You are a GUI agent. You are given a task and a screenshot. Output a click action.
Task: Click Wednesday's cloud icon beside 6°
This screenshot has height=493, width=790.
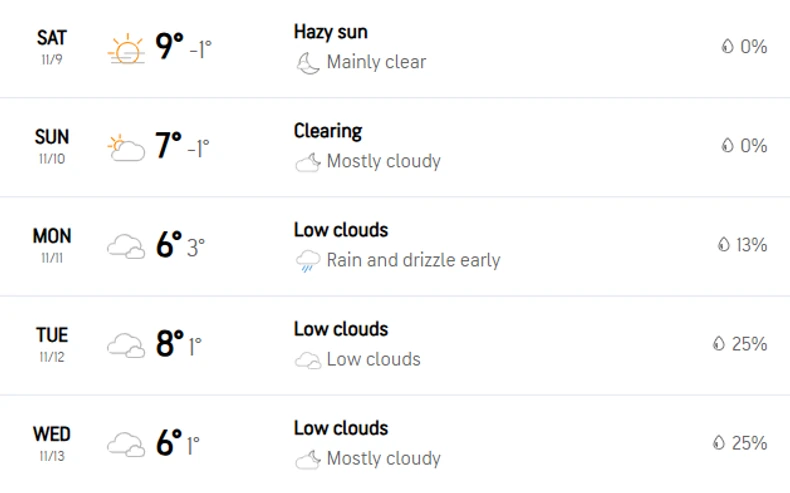(x=126, y=444)
